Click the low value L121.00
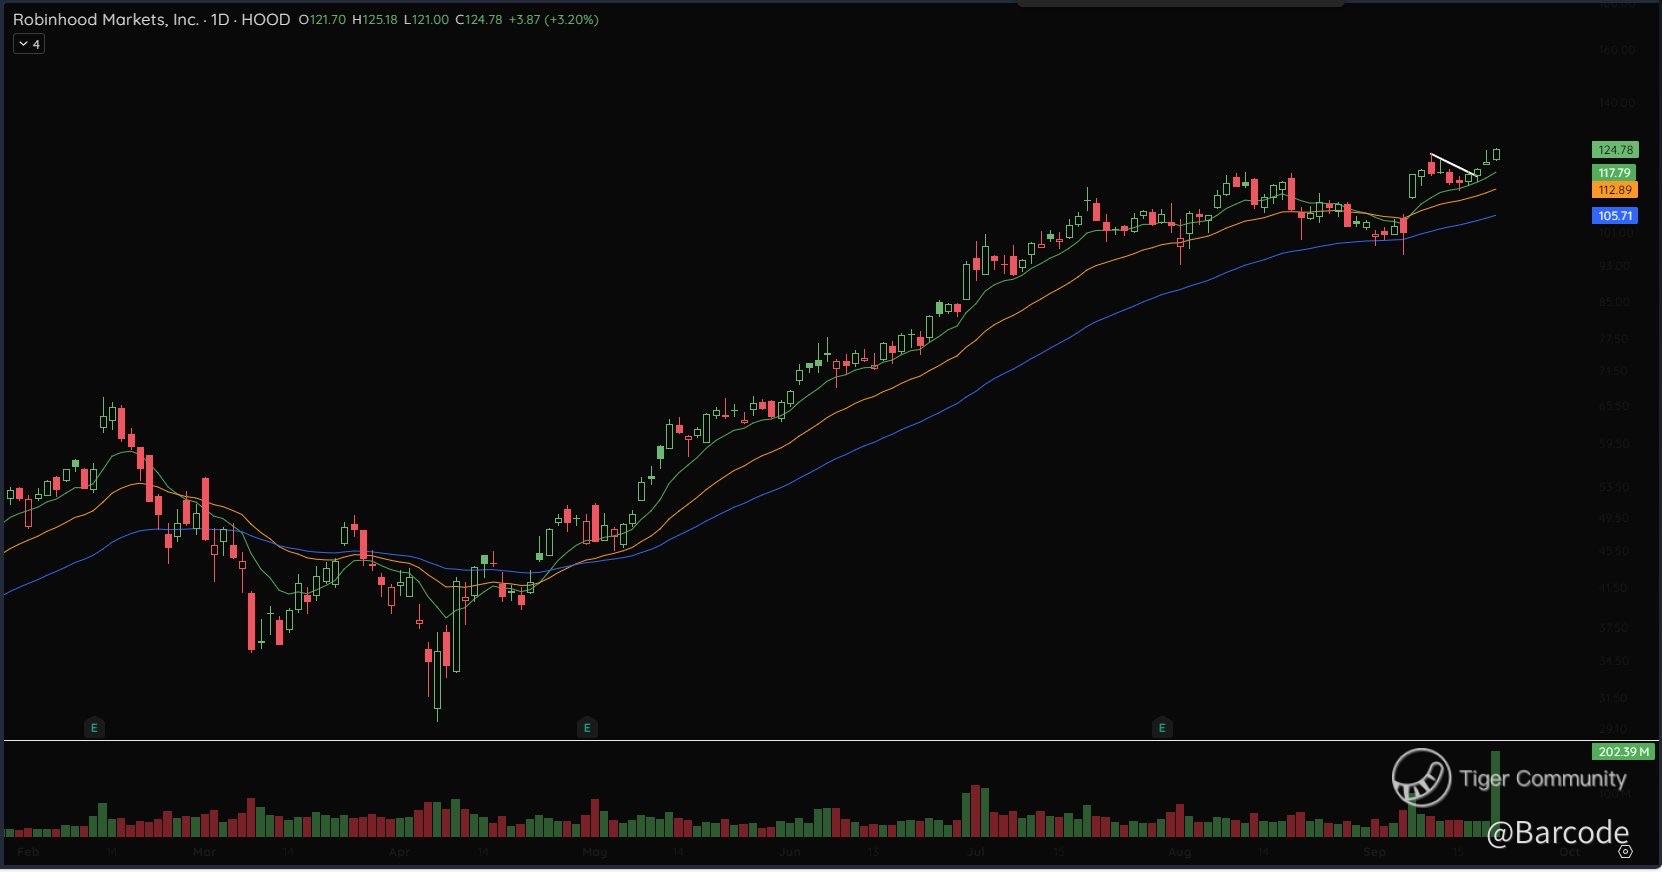The image size is (1662, 872). pyautogui.click(x=426, y=19)
